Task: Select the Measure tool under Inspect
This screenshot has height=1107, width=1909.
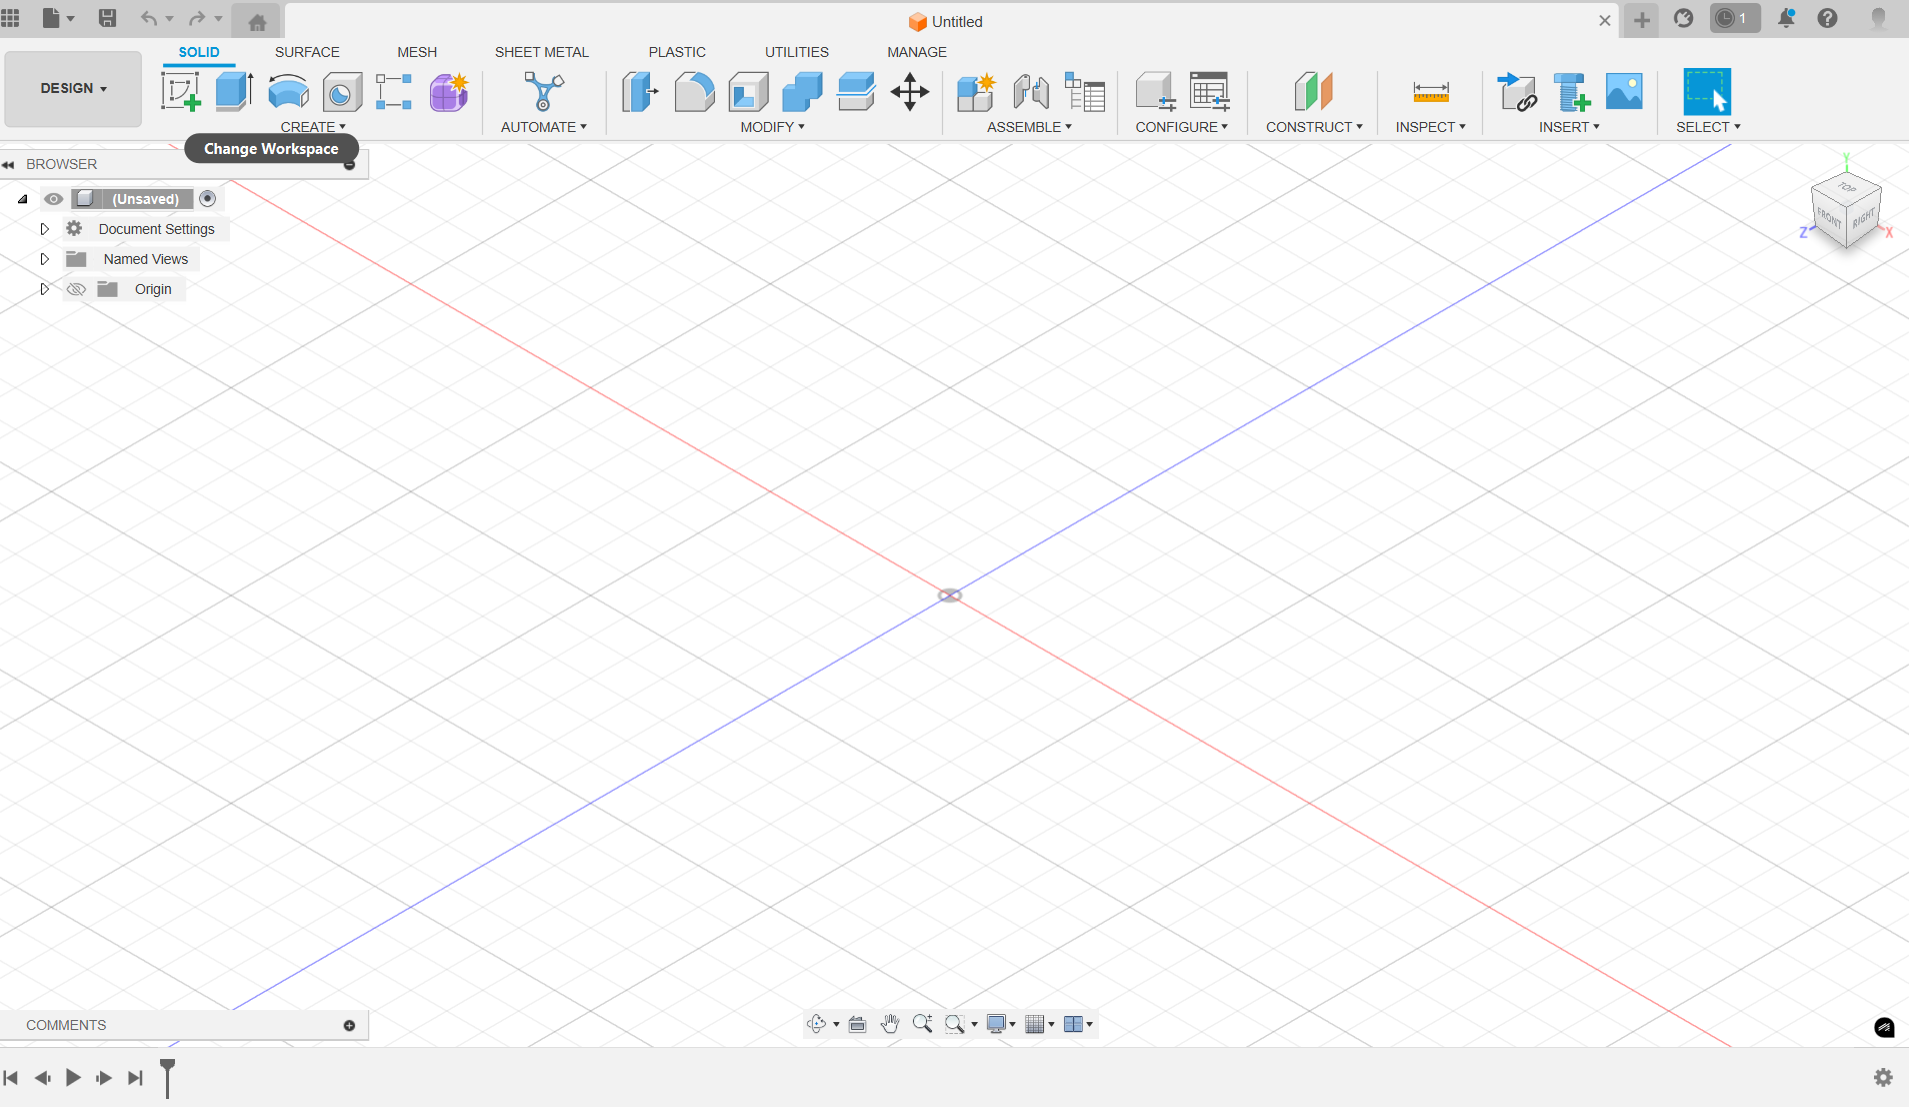Action: click(1429, 91)
